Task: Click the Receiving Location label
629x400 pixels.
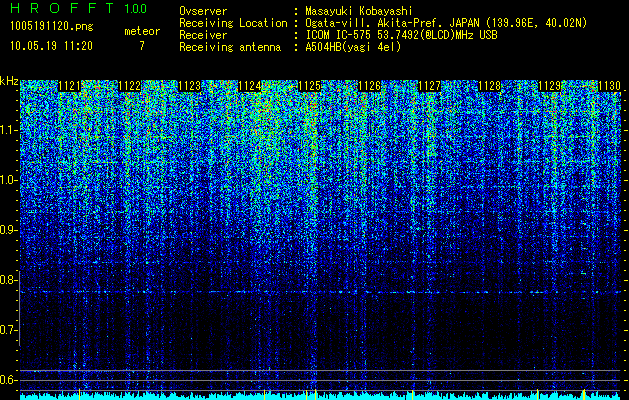Action: 233,23
